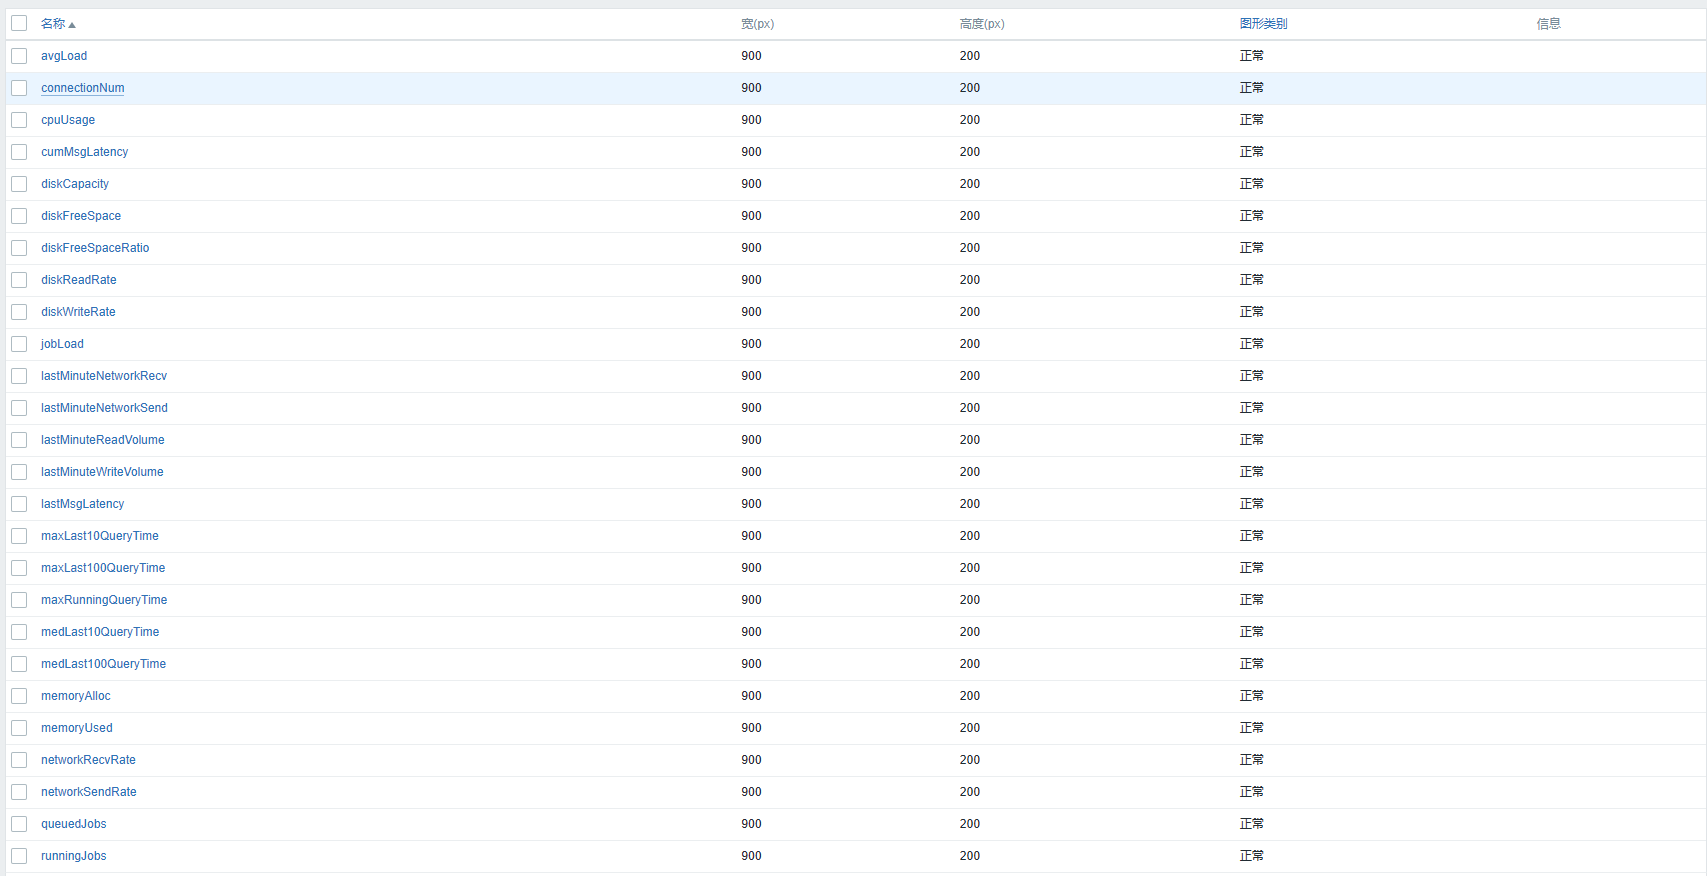Image resolution: width=1707 pixels, height=876 pixels.
Task: Click the maxLast100QueryTime link
Action: pyautogui.click(x=103, y=568)
